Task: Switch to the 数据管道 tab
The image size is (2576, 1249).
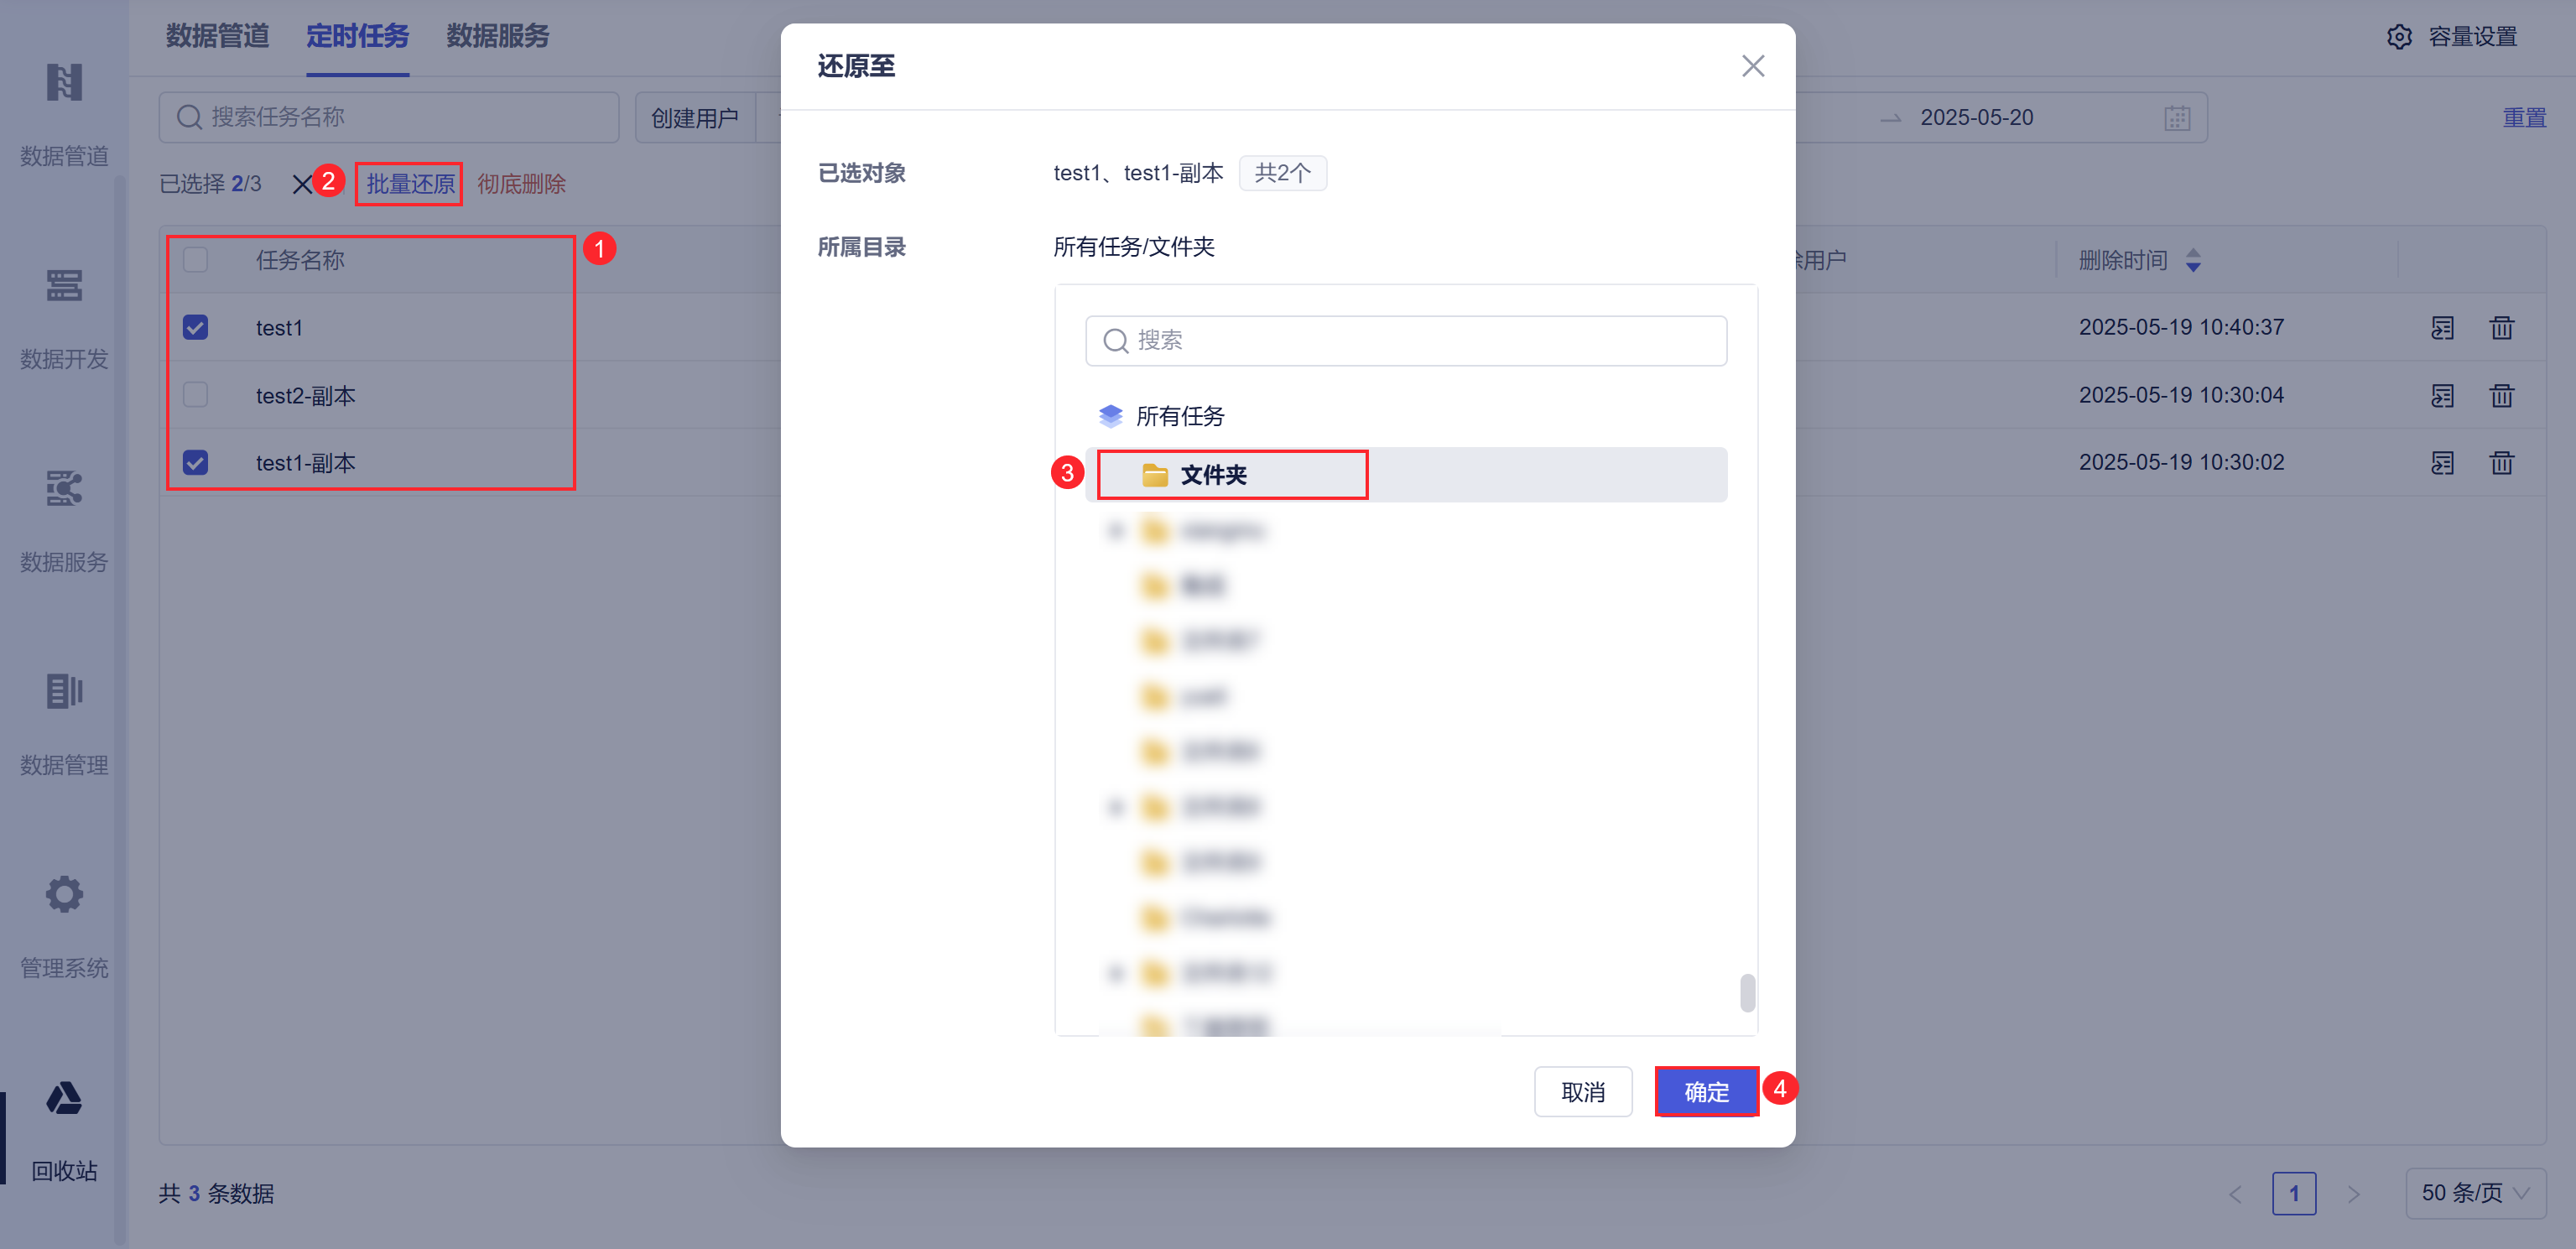Action: click(x=217, y=37)
